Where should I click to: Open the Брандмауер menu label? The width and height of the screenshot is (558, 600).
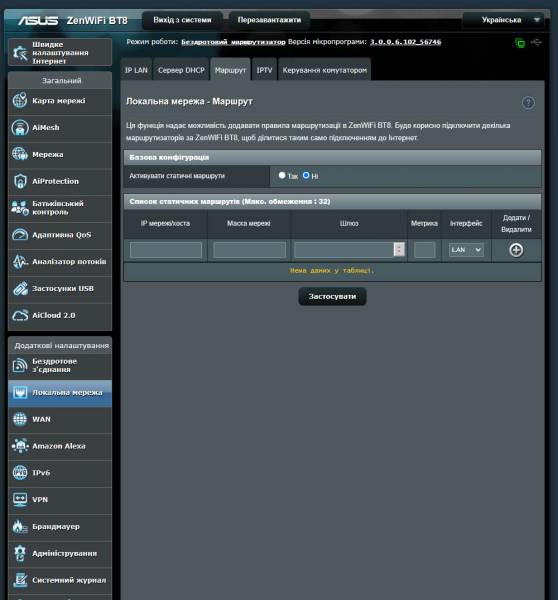56,527
